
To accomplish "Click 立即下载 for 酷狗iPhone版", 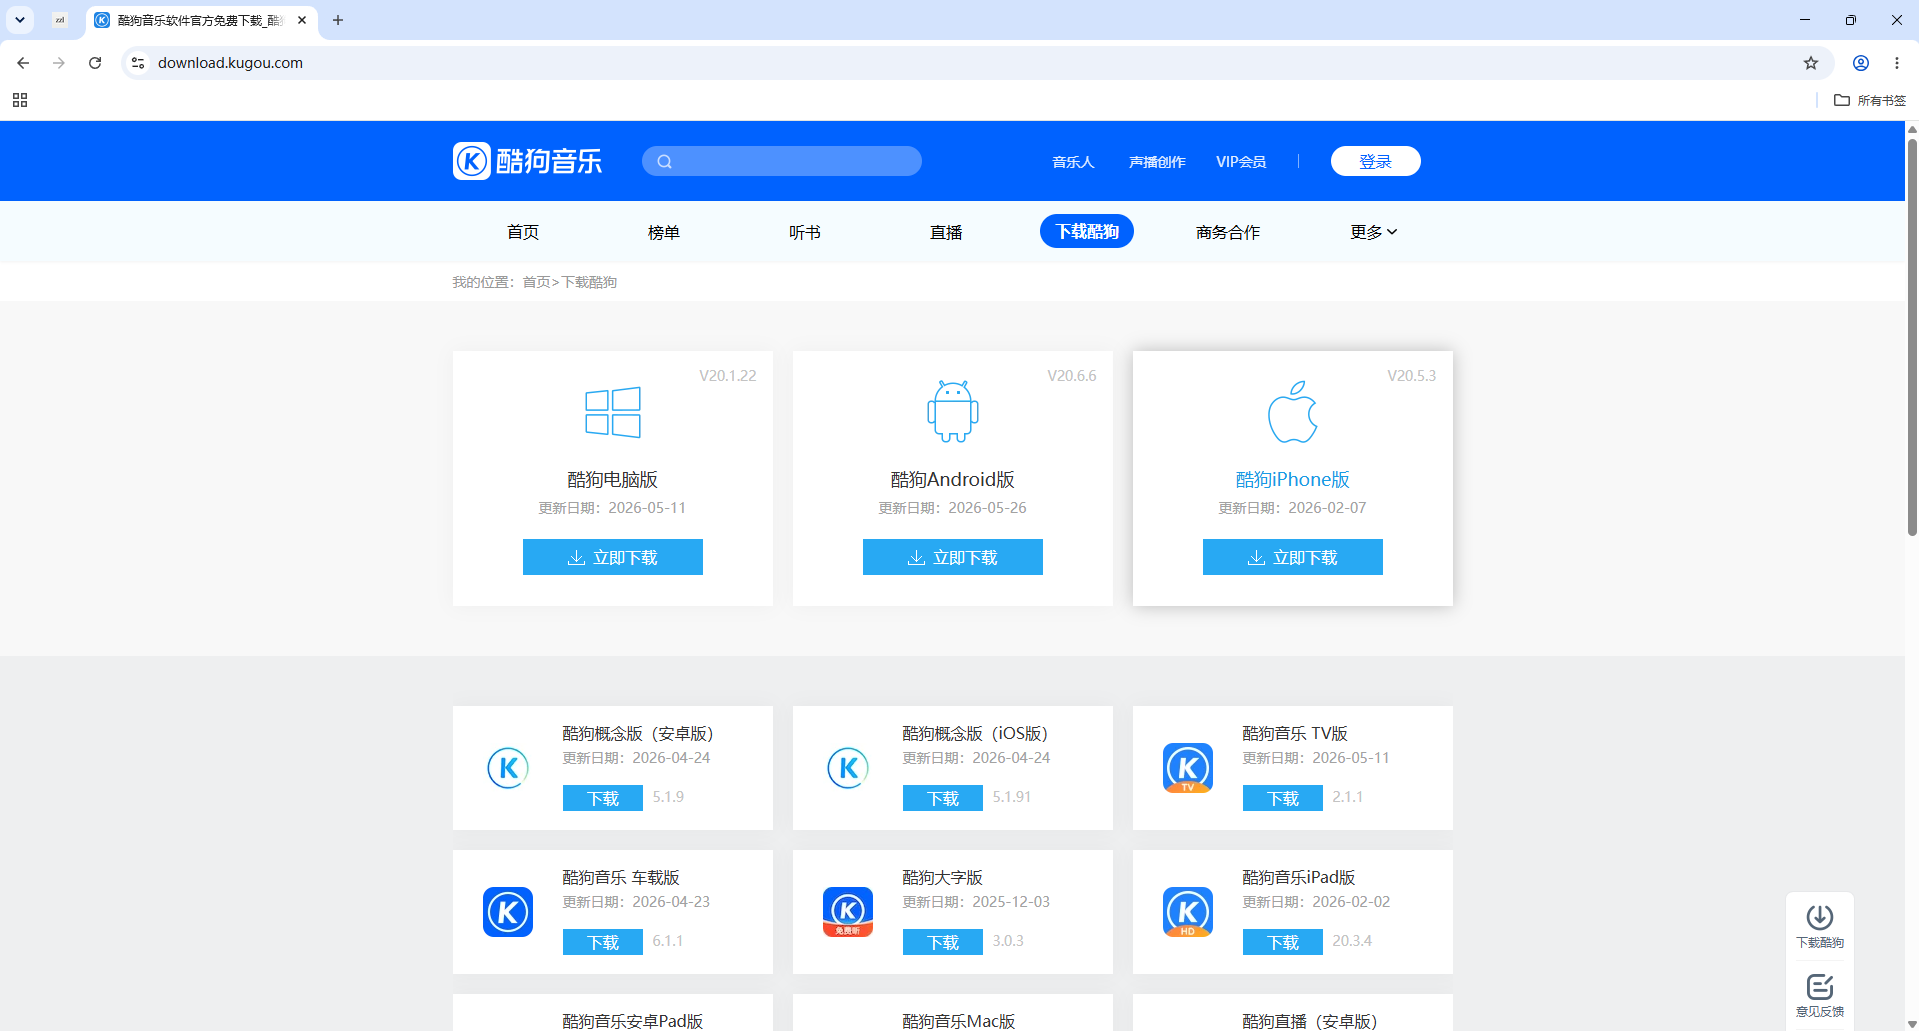I will click(1293, 557).
